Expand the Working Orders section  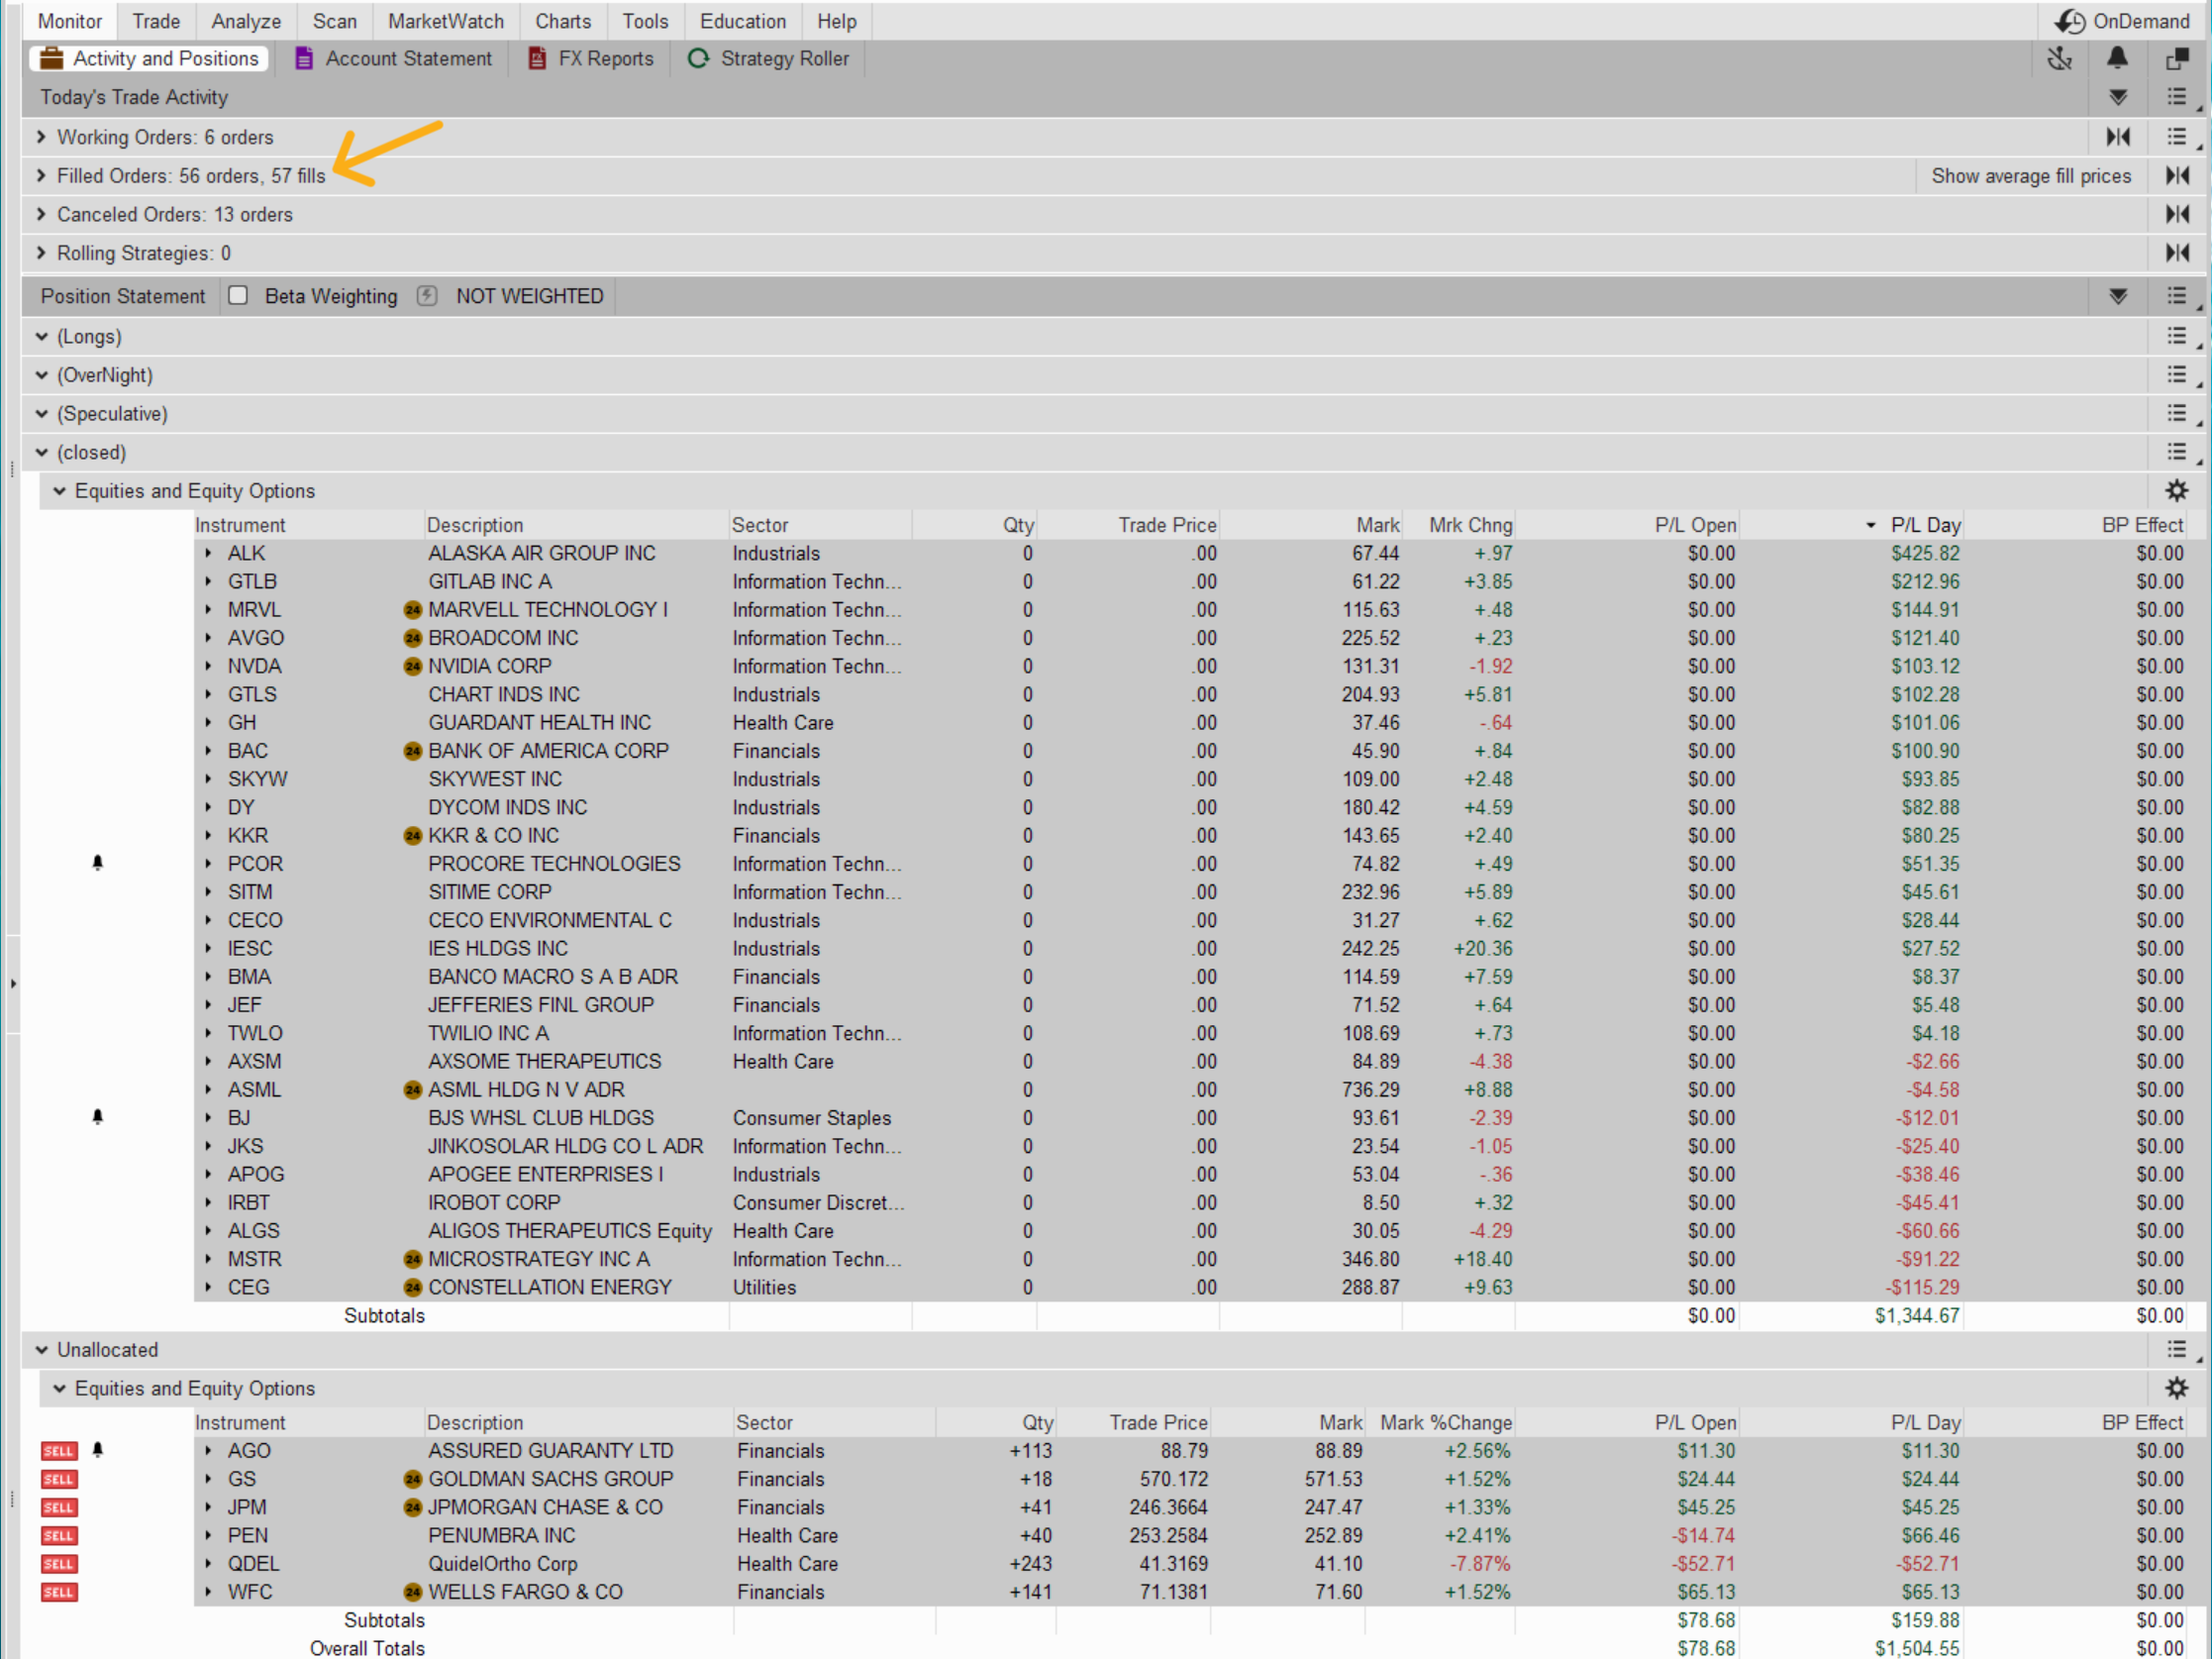coord(41,137)
